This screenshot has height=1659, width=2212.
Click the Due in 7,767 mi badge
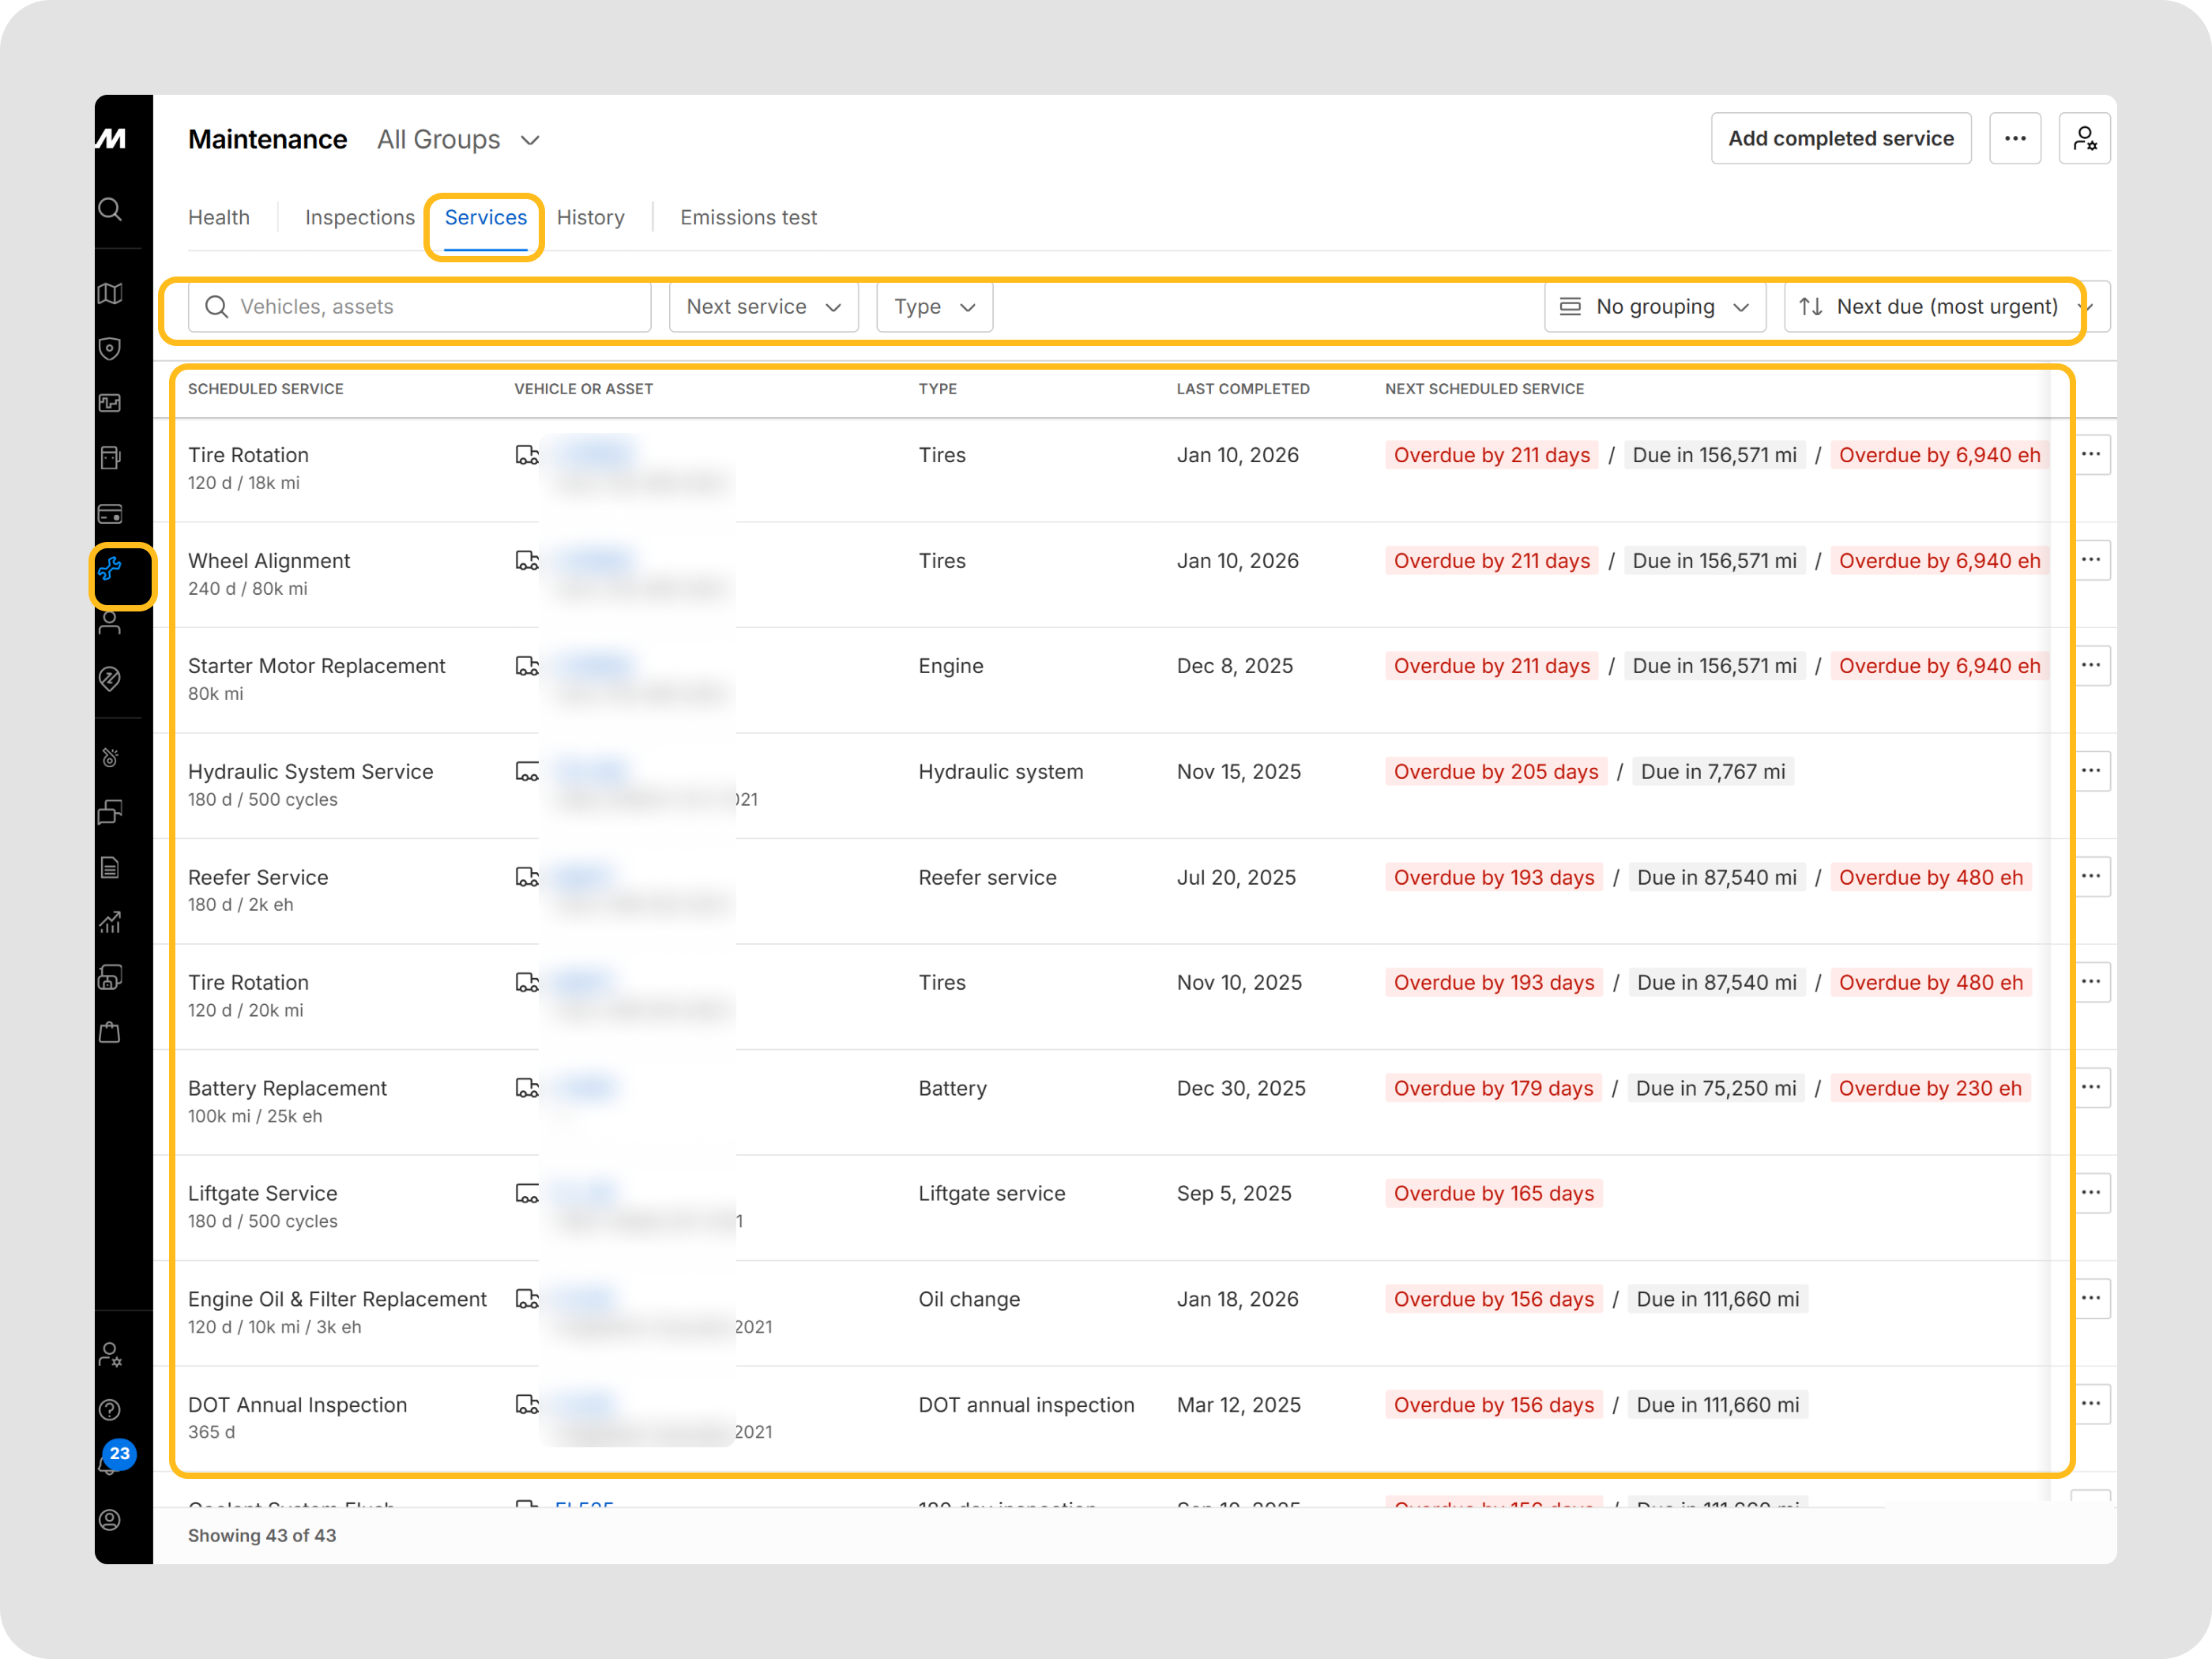pyautogui.click(x=1713, y=772)
